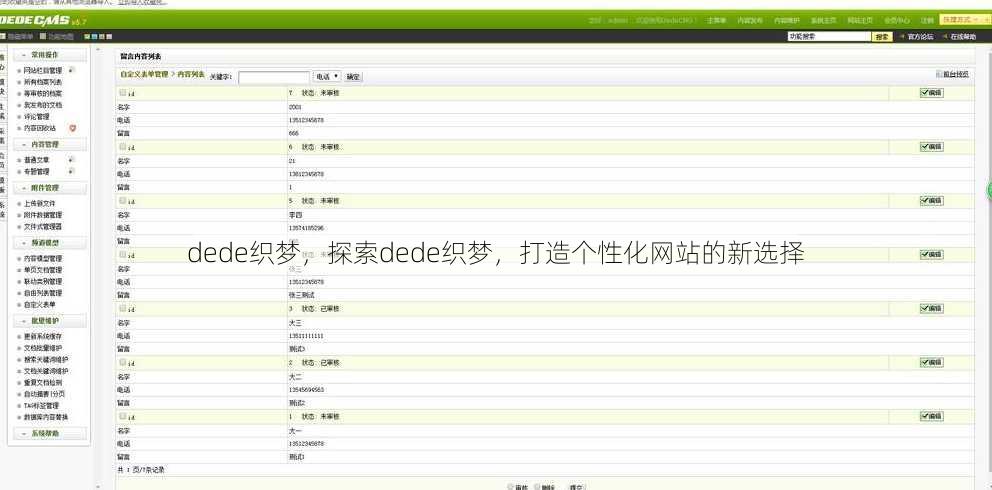The height and width of the screenshot is (490, 992).
Task: Click the 关键字 keyword input field
Action: [x=274, y=77]
